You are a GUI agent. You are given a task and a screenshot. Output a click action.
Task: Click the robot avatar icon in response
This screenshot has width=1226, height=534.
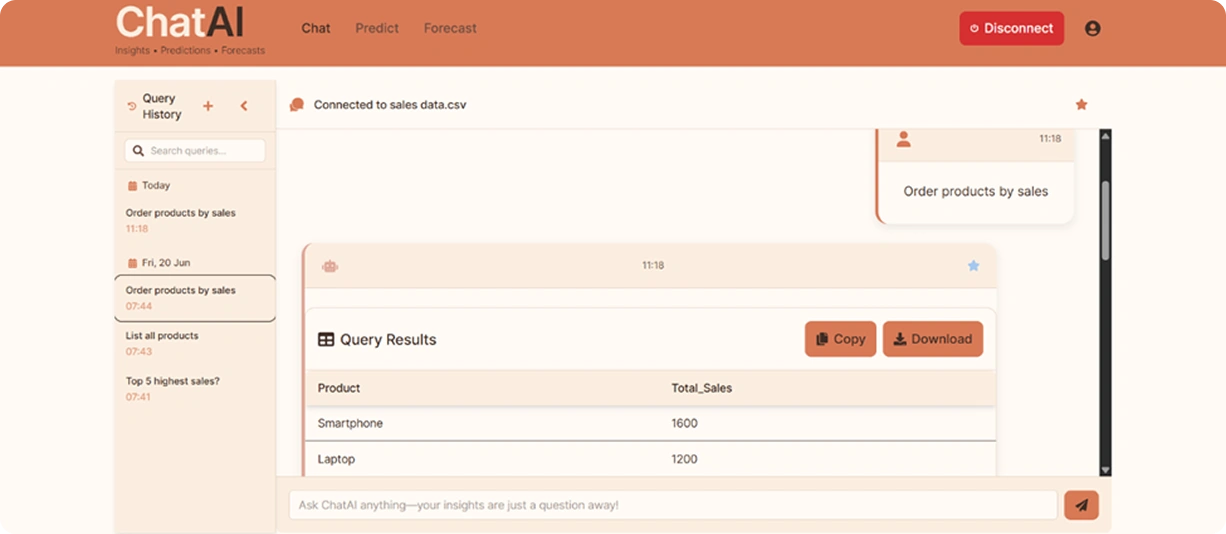pyautogui.click(x=330, y=266)
